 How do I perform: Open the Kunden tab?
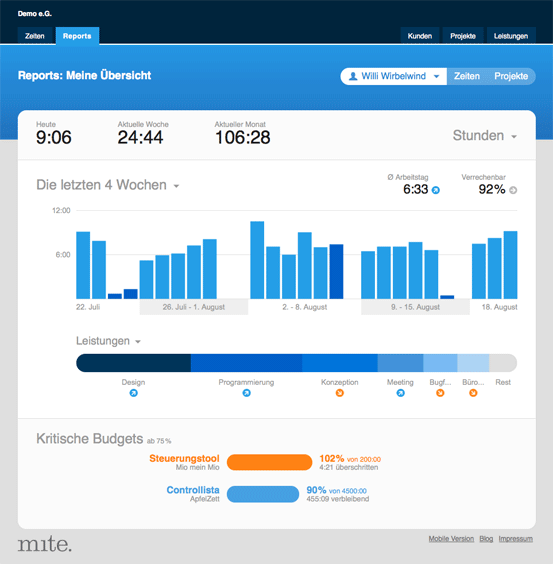[x=420, y=36]
